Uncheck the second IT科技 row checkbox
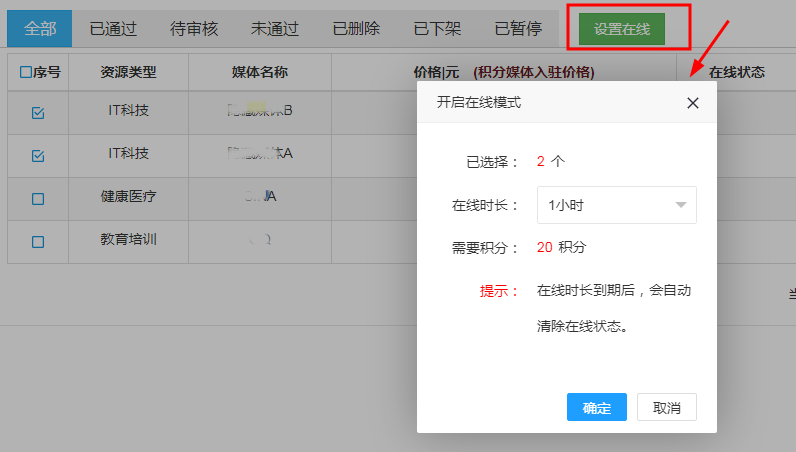 pyautogui.click(x=38, y=156)
